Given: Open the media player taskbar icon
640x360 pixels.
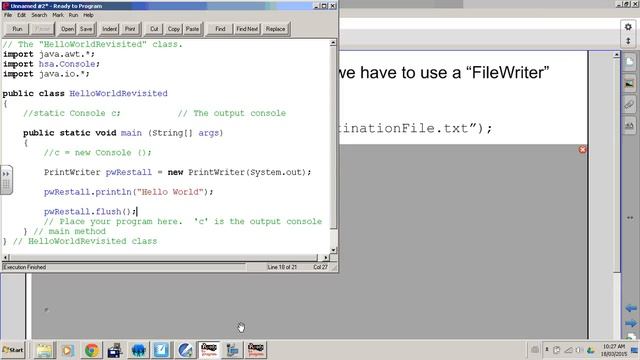Looking at the screenshot, I should pos(67,350).
